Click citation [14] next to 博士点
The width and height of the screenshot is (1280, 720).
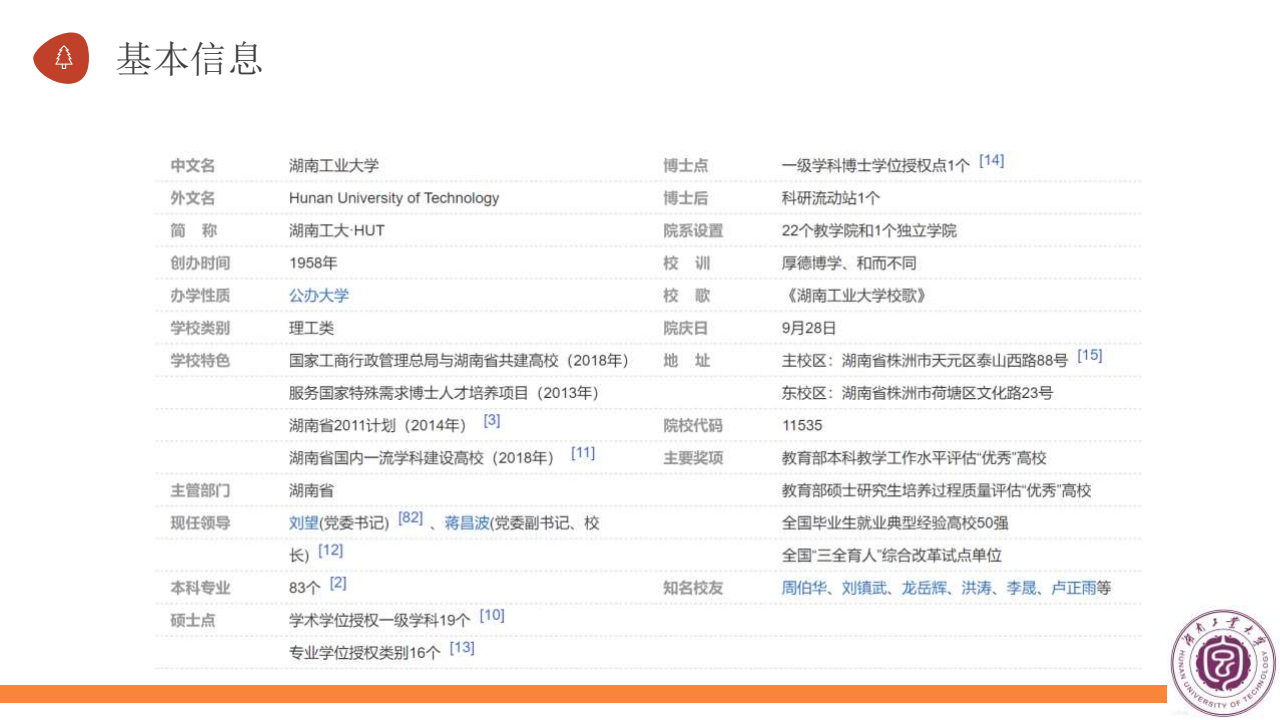click(x=991, y=160)
